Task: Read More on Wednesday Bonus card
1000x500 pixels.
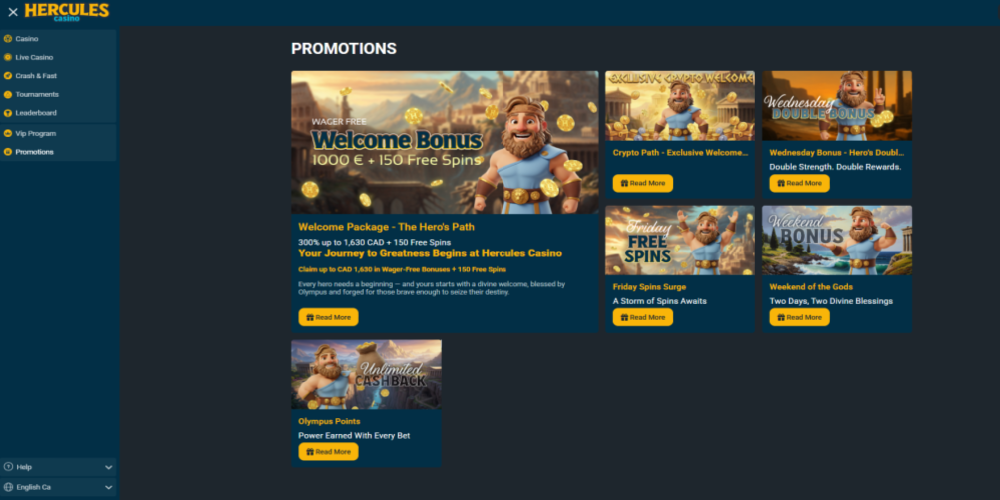Action: (799, 183)
